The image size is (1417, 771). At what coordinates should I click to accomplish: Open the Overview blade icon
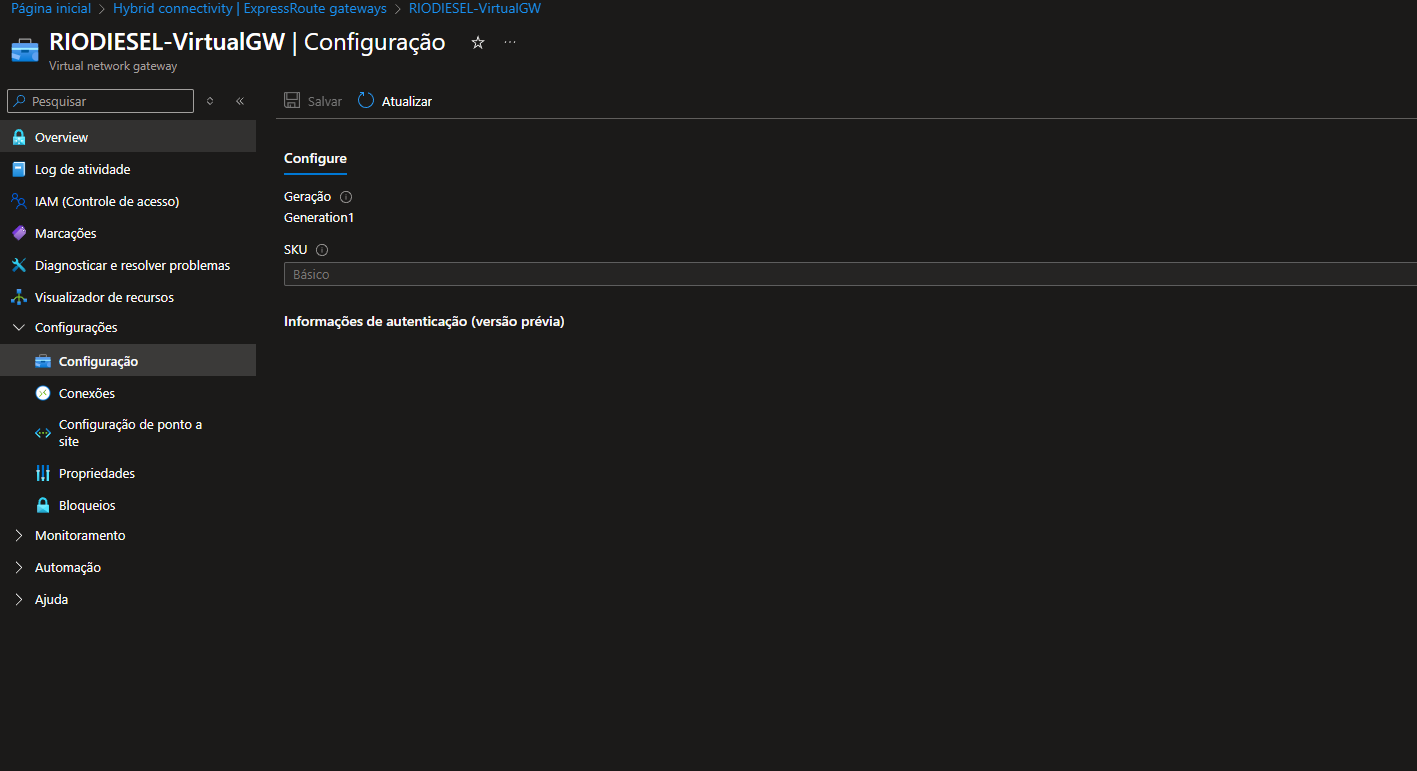21,136
